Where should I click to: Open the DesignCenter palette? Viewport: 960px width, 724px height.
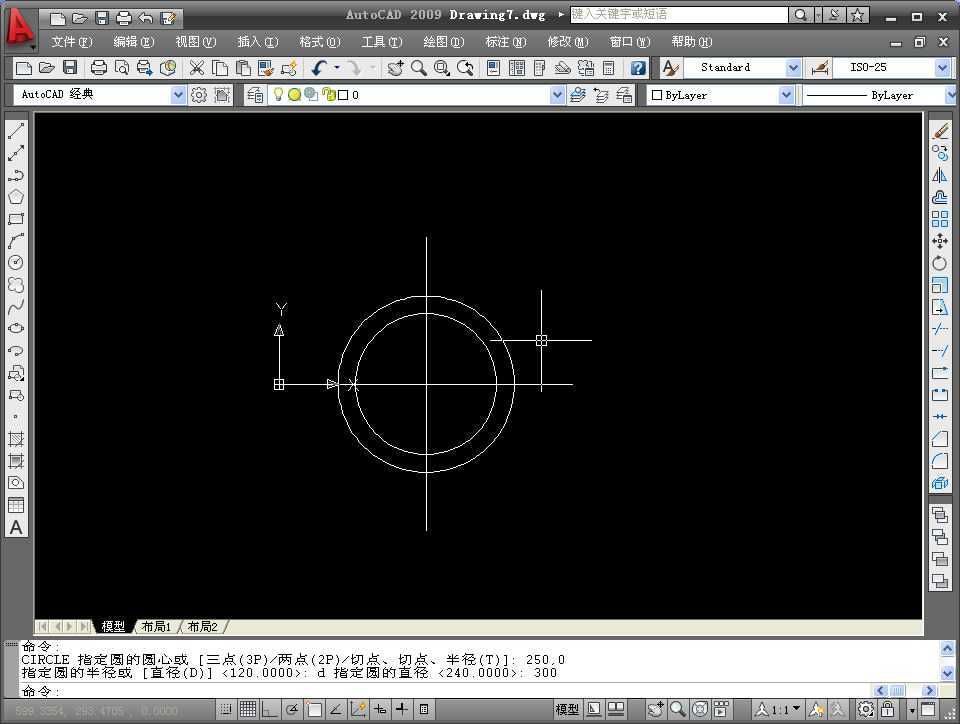[x=517, y=67]
